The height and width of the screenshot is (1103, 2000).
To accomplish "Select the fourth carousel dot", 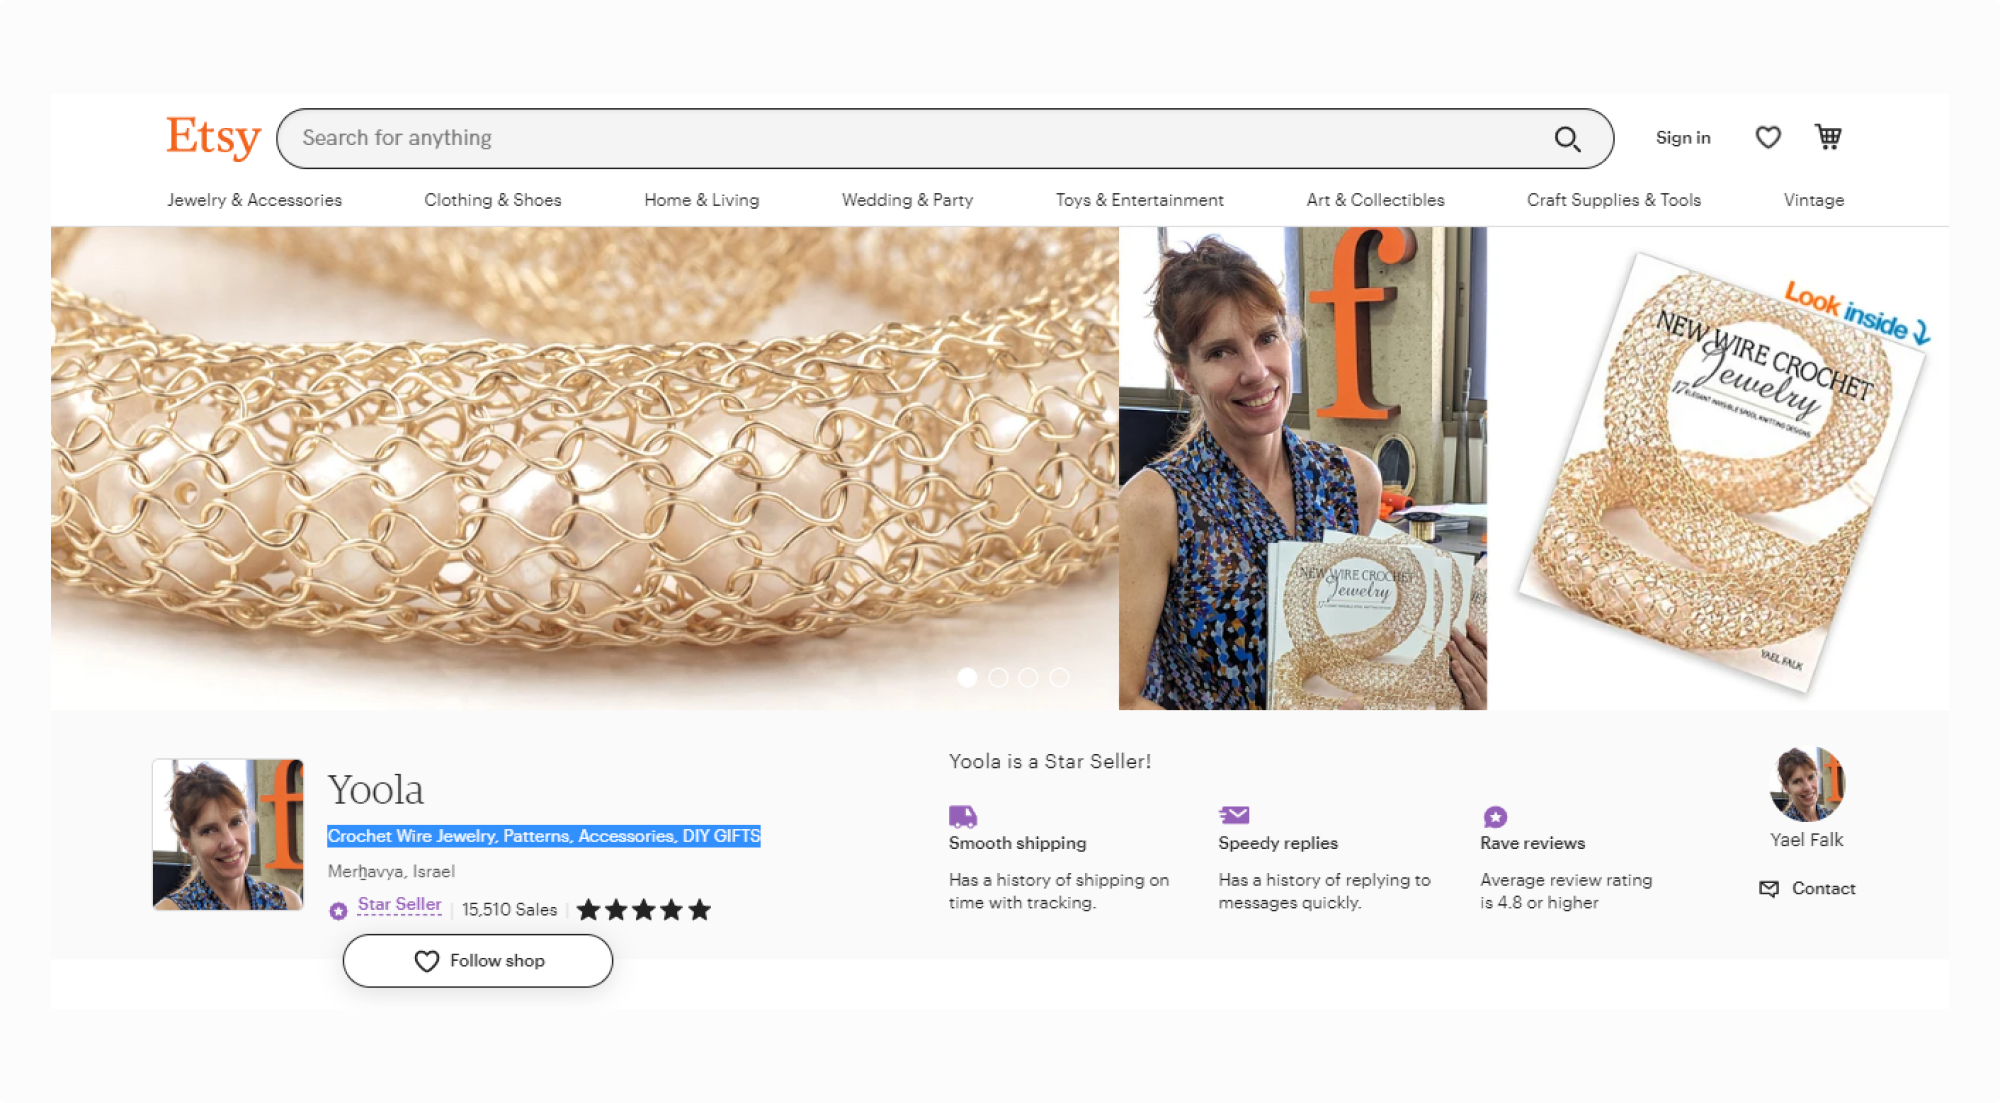I will (x=1059, y=677).
